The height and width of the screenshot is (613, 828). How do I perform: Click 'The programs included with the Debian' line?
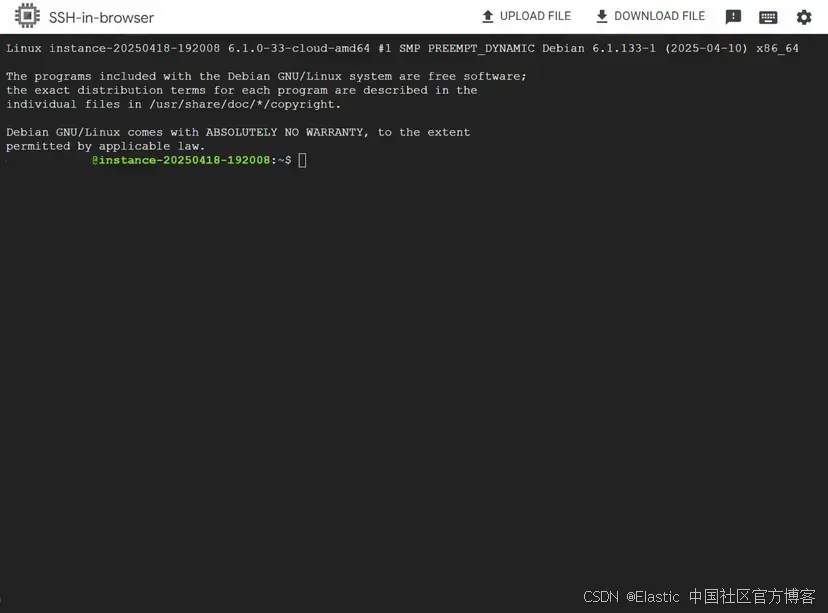(x=266, y=77)
